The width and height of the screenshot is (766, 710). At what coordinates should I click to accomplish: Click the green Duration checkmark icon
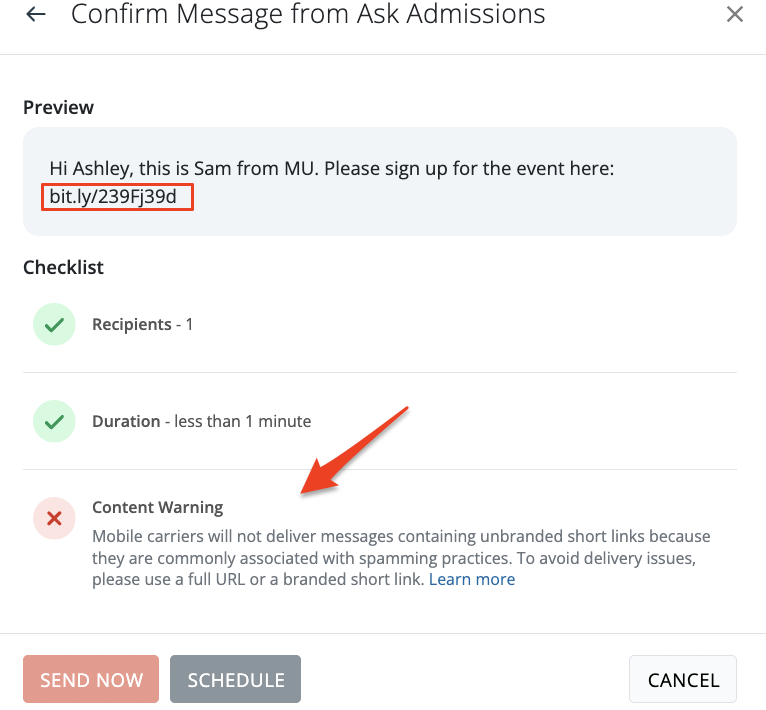(54, 421)
